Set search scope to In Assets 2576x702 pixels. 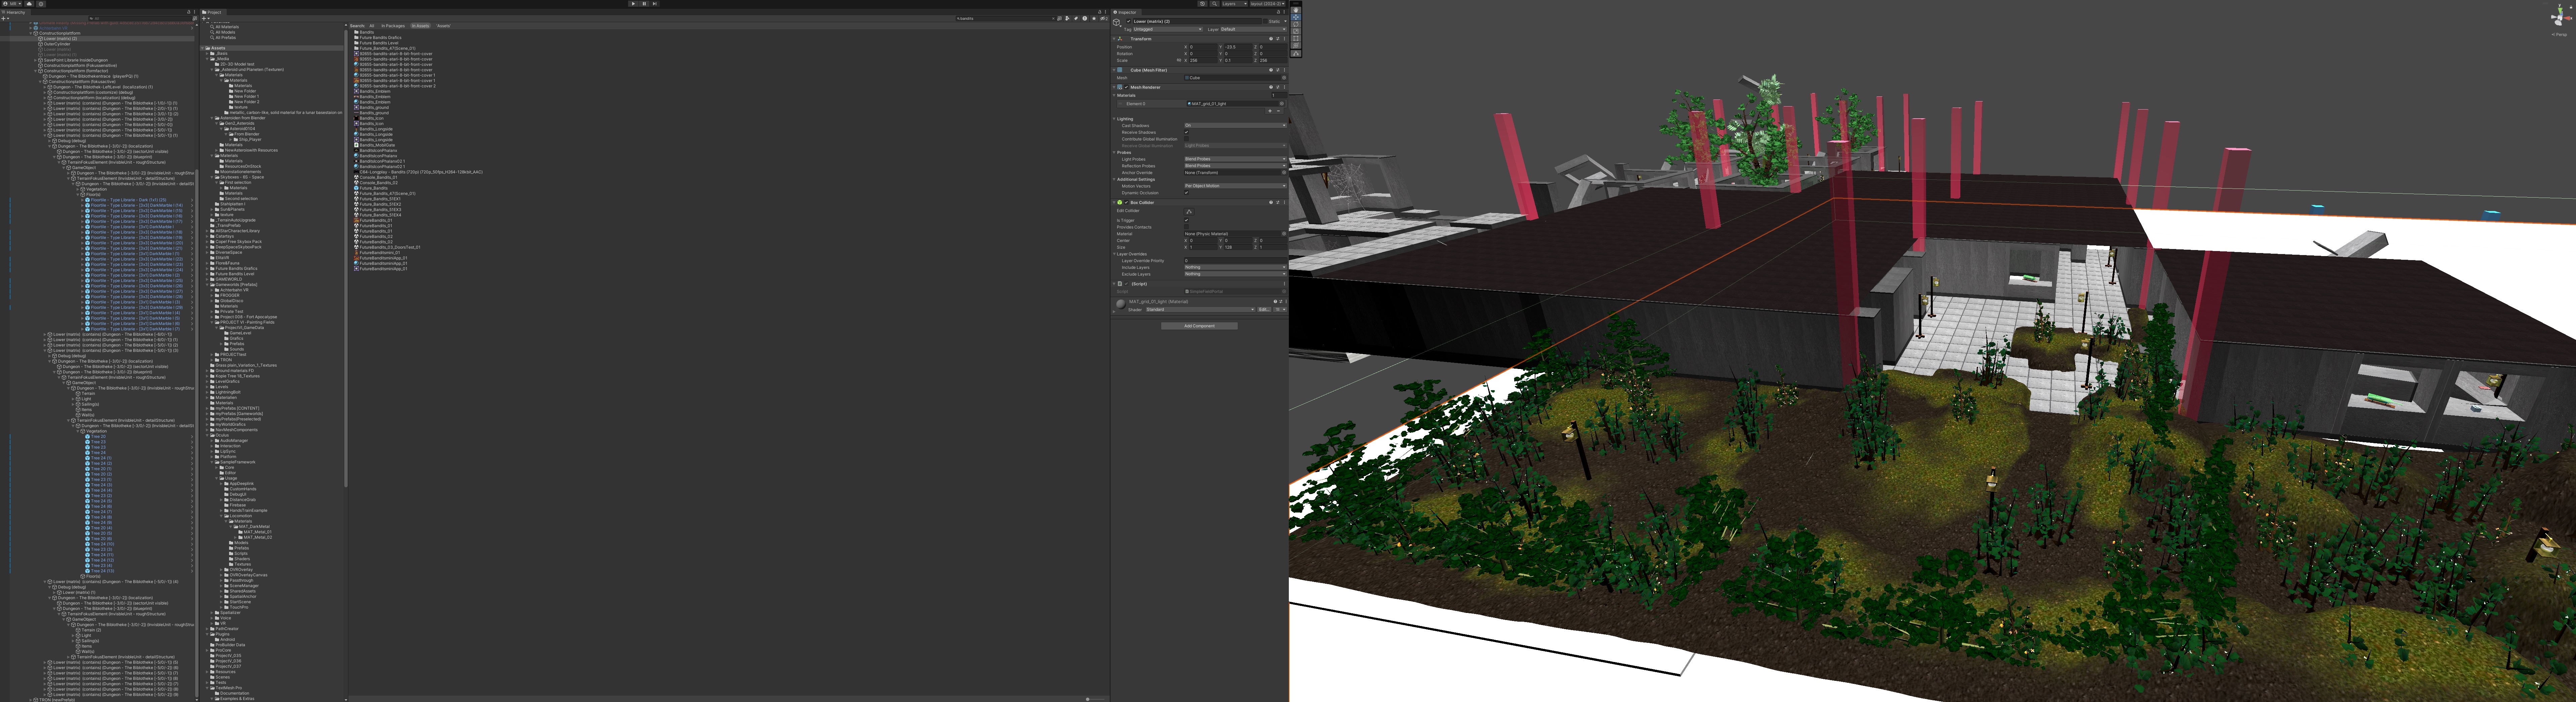point(421,26)
